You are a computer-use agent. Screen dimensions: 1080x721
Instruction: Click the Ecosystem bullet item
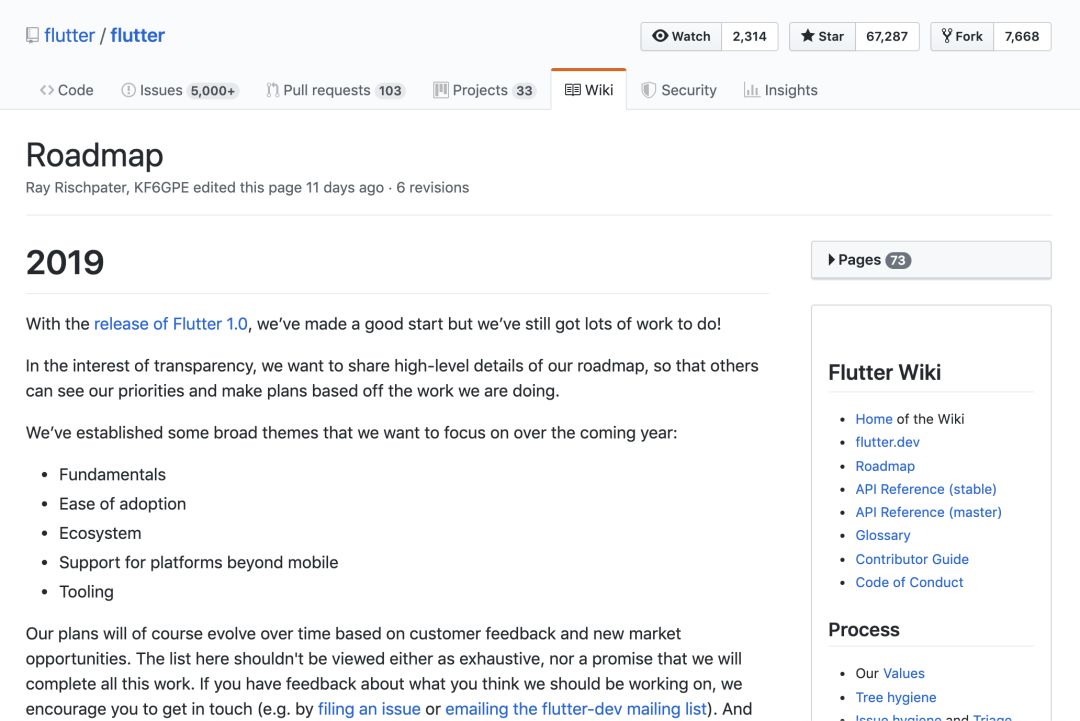tap(100, 533)
